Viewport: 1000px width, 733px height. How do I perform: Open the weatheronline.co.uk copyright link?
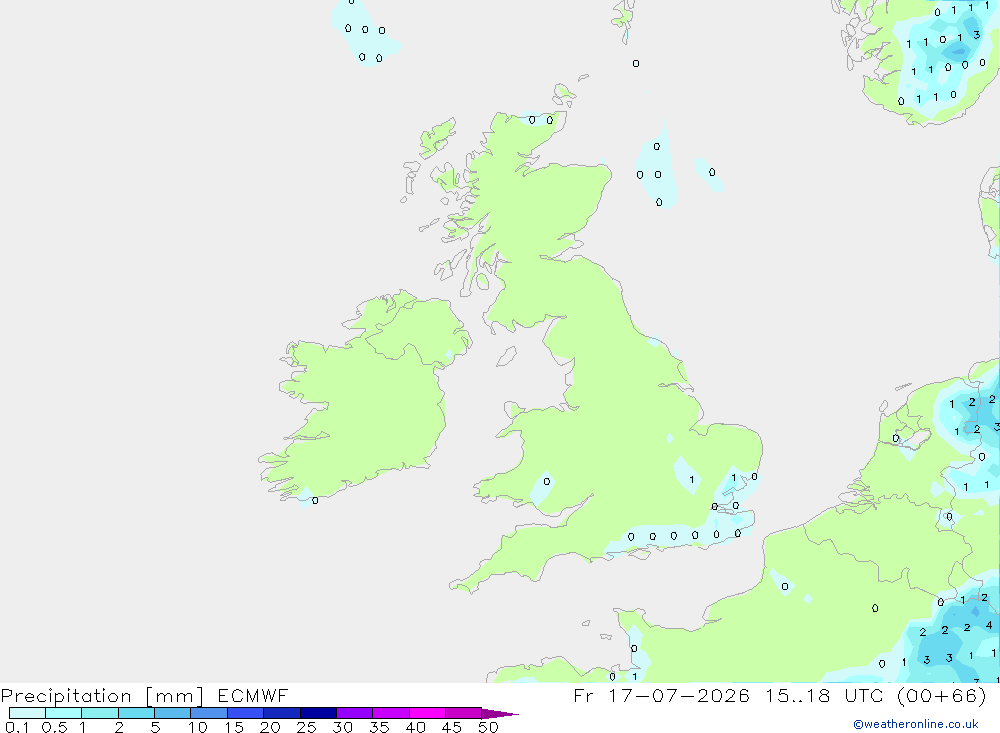click(x=916, y=724)
